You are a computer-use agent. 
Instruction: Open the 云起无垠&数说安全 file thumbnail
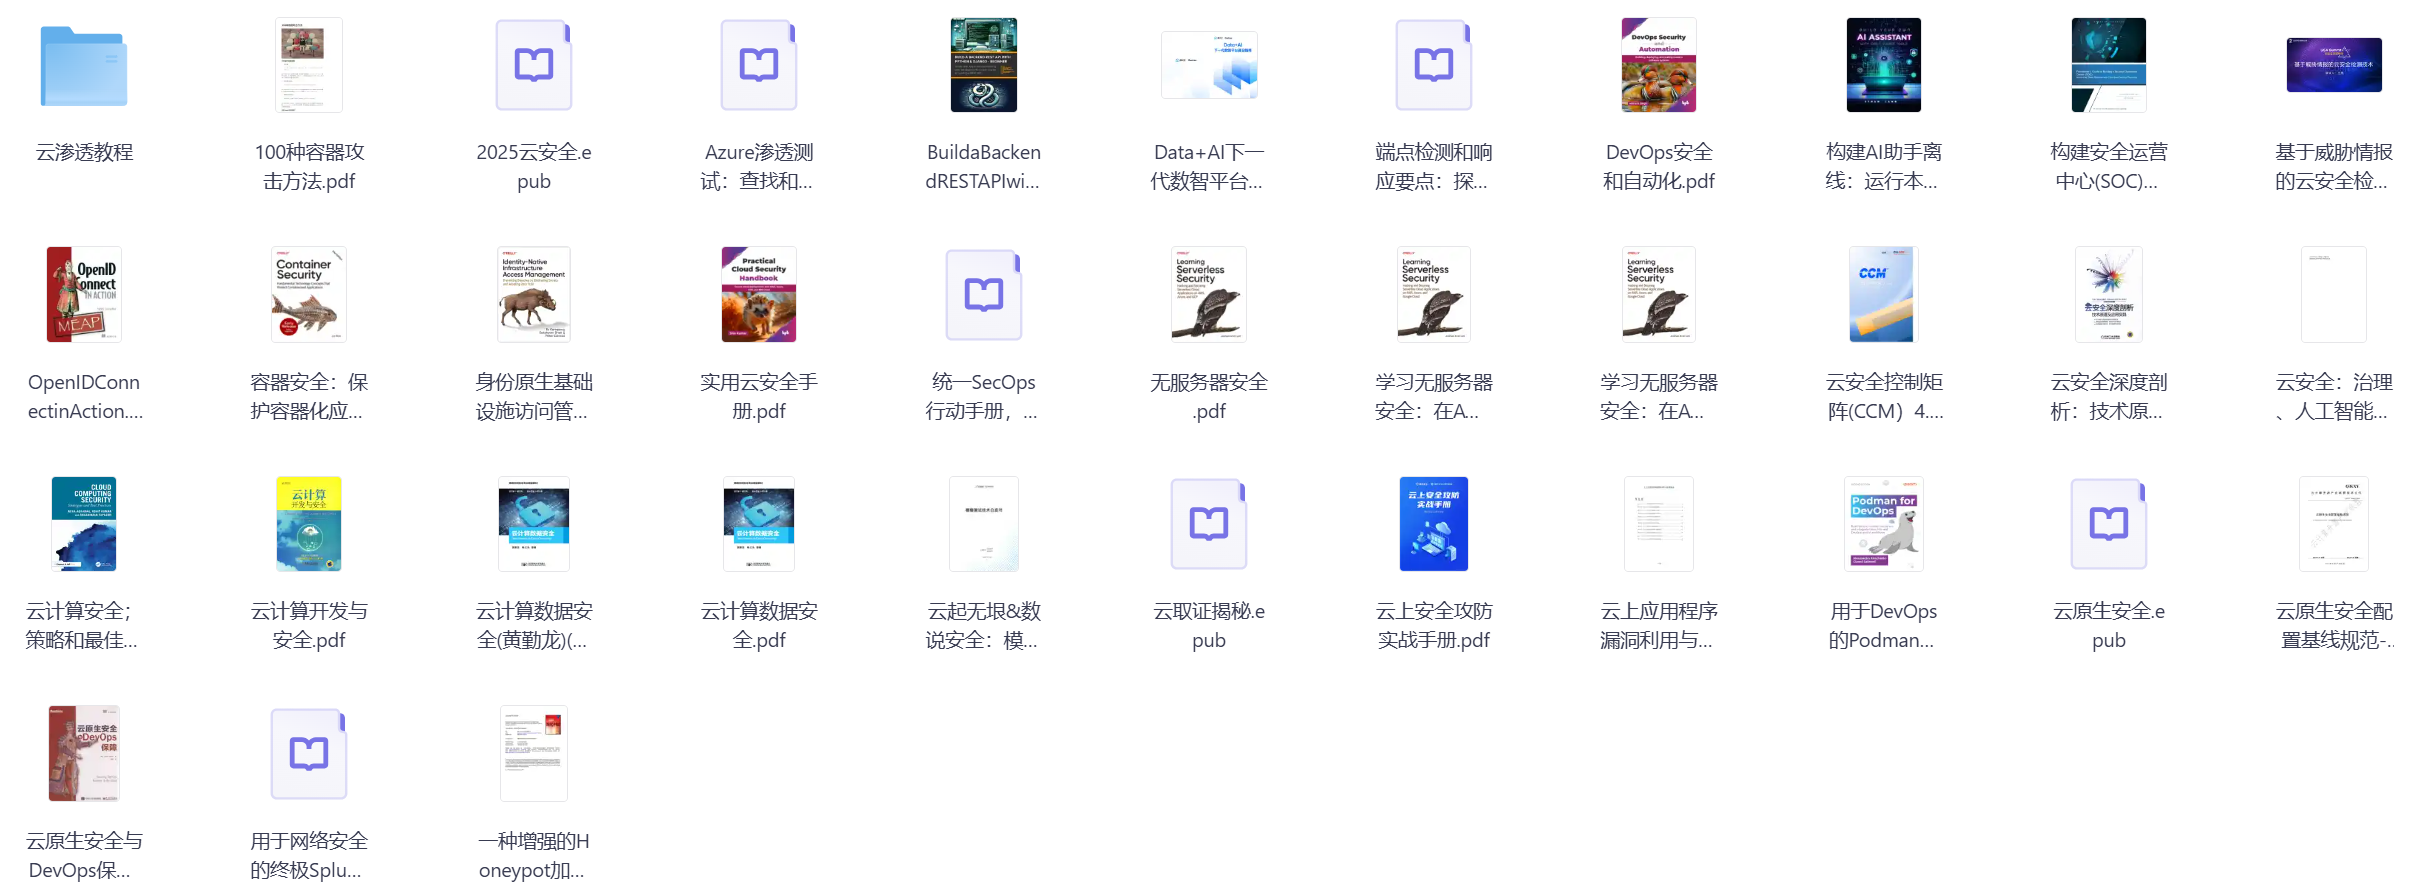pyautogui.click(x=984, y=524)
